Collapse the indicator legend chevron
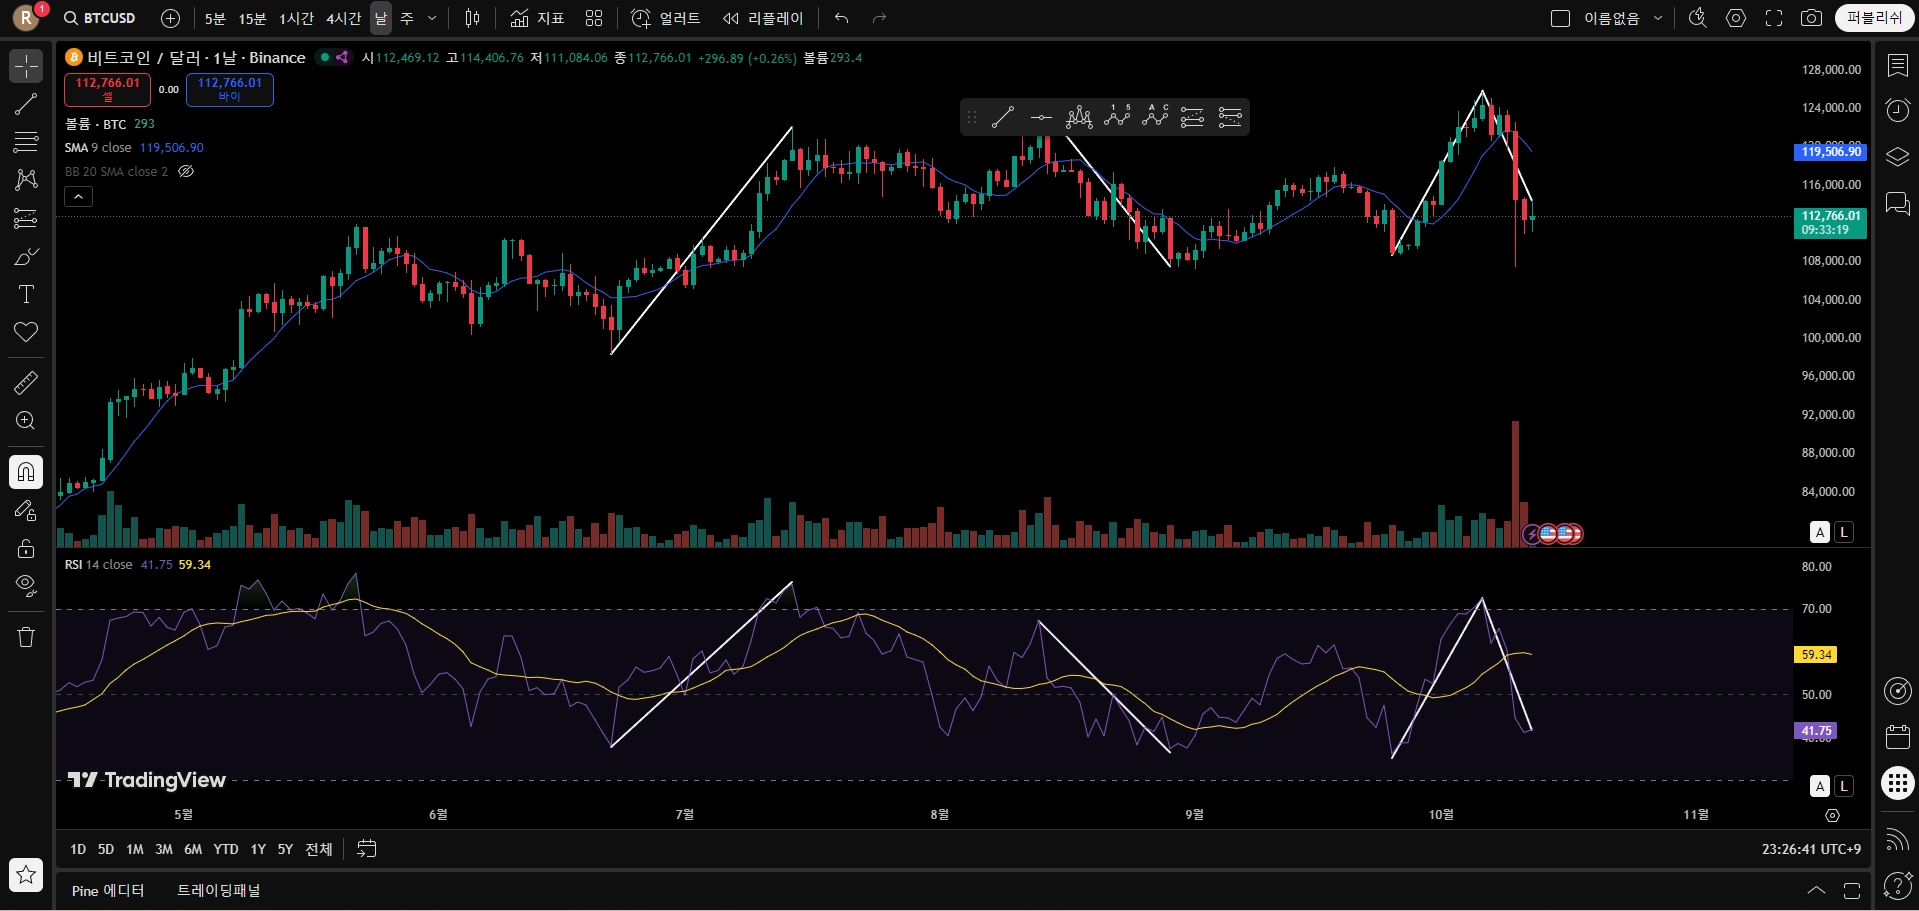The height and width of the screenshot is (911, 1919). point(78,197)
